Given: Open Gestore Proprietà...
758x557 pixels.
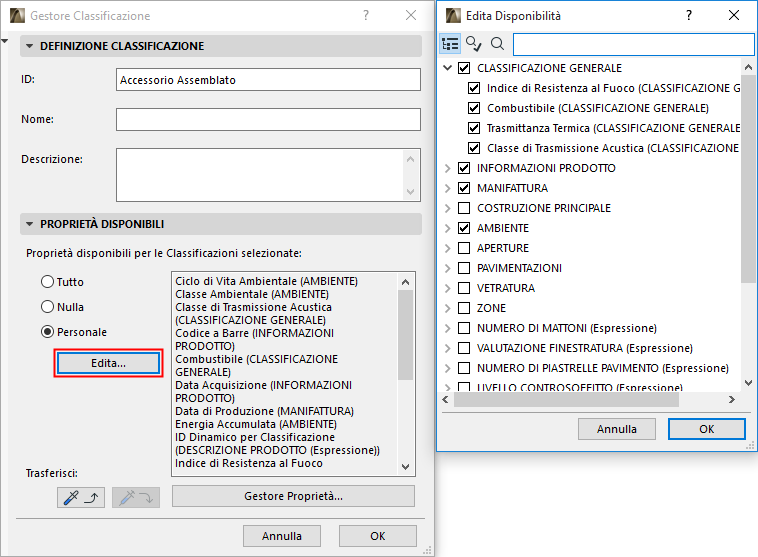Looking at the screenshot, I should [293, 496].
